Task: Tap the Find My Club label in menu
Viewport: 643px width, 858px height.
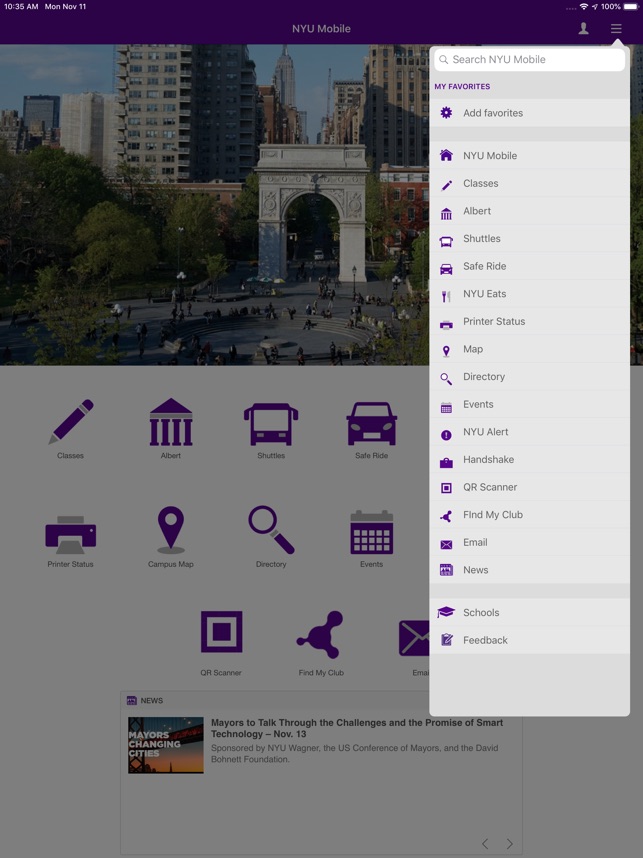Action: (493, 515)
